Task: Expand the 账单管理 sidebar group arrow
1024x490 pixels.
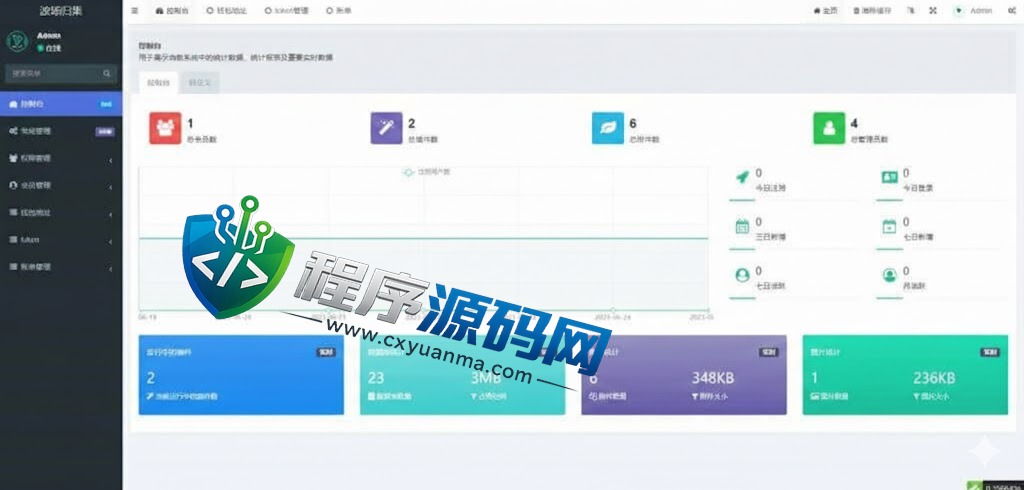Action: pos(110,268)
